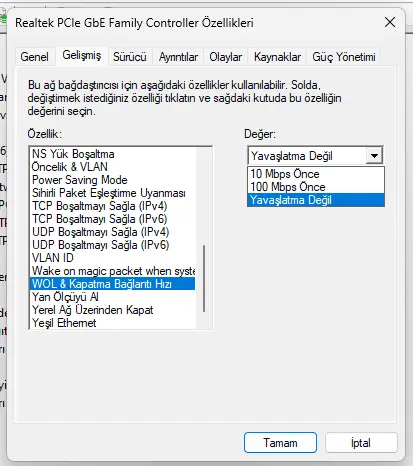
Task: Select Wake on magic packet property
Action: [x=113, y=271]
